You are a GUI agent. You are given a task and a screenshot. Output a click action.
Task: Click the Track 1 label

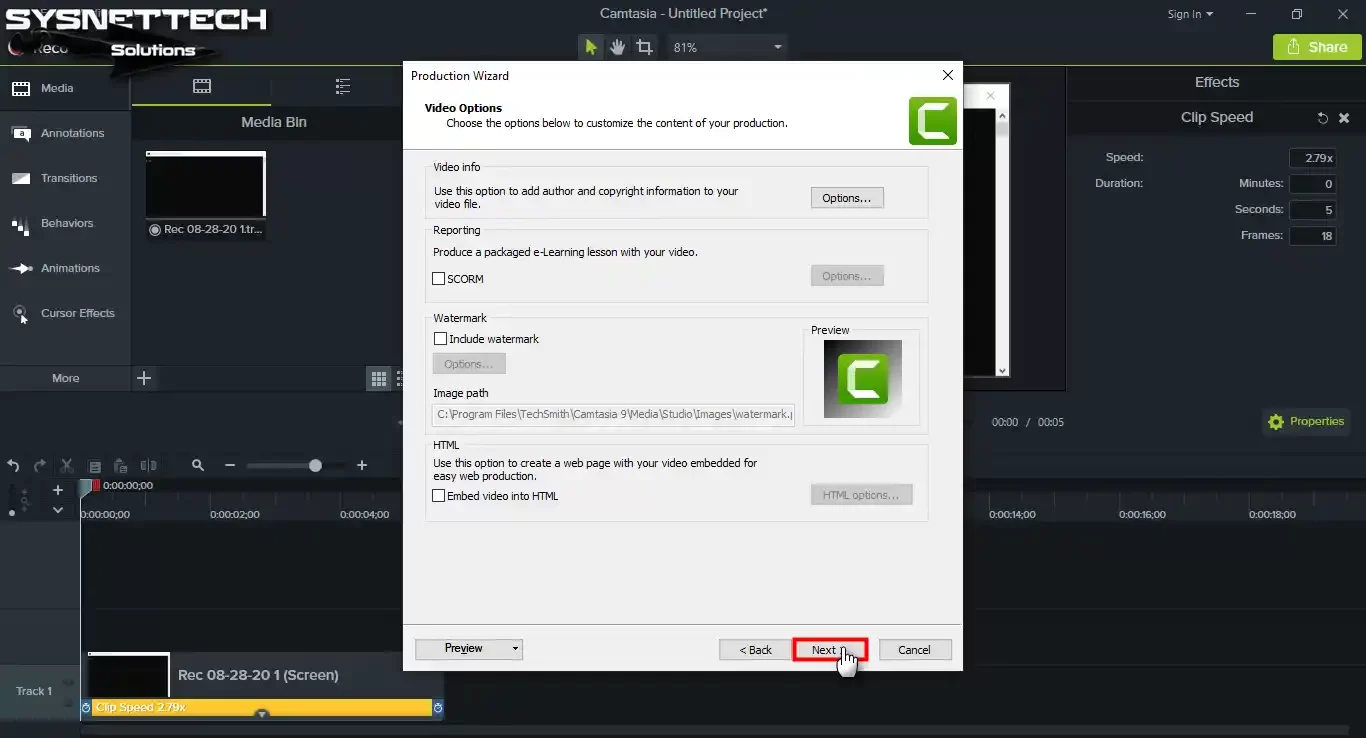[34, 691]
